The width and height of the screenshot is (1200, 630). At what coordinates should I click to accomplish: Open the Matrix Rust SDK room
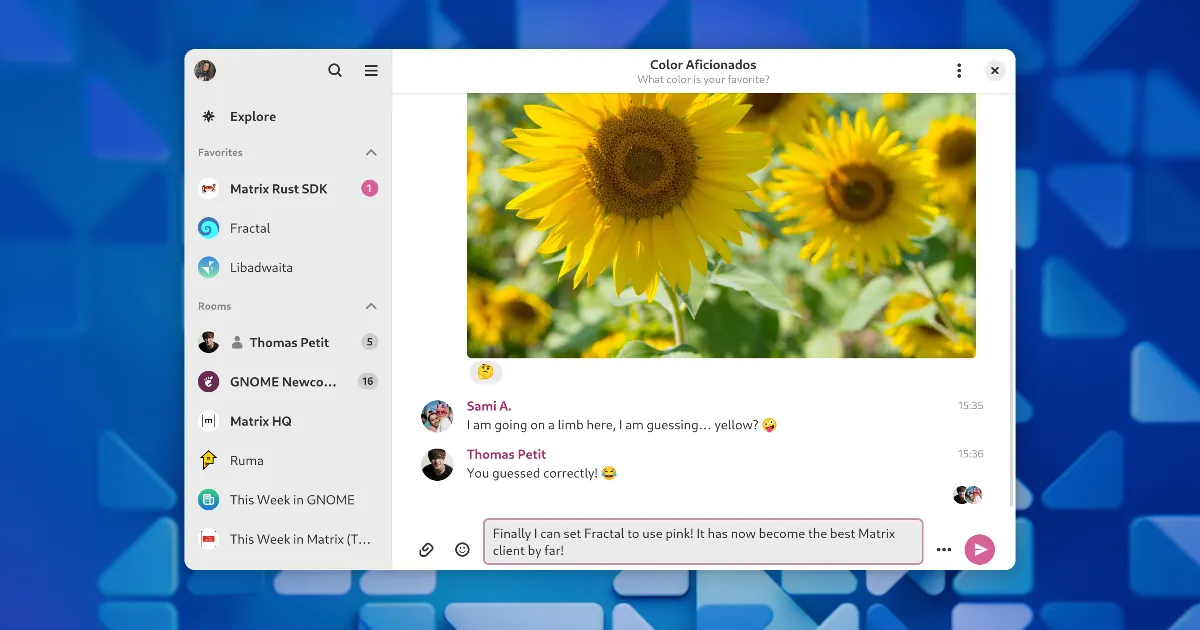[278, 189]
